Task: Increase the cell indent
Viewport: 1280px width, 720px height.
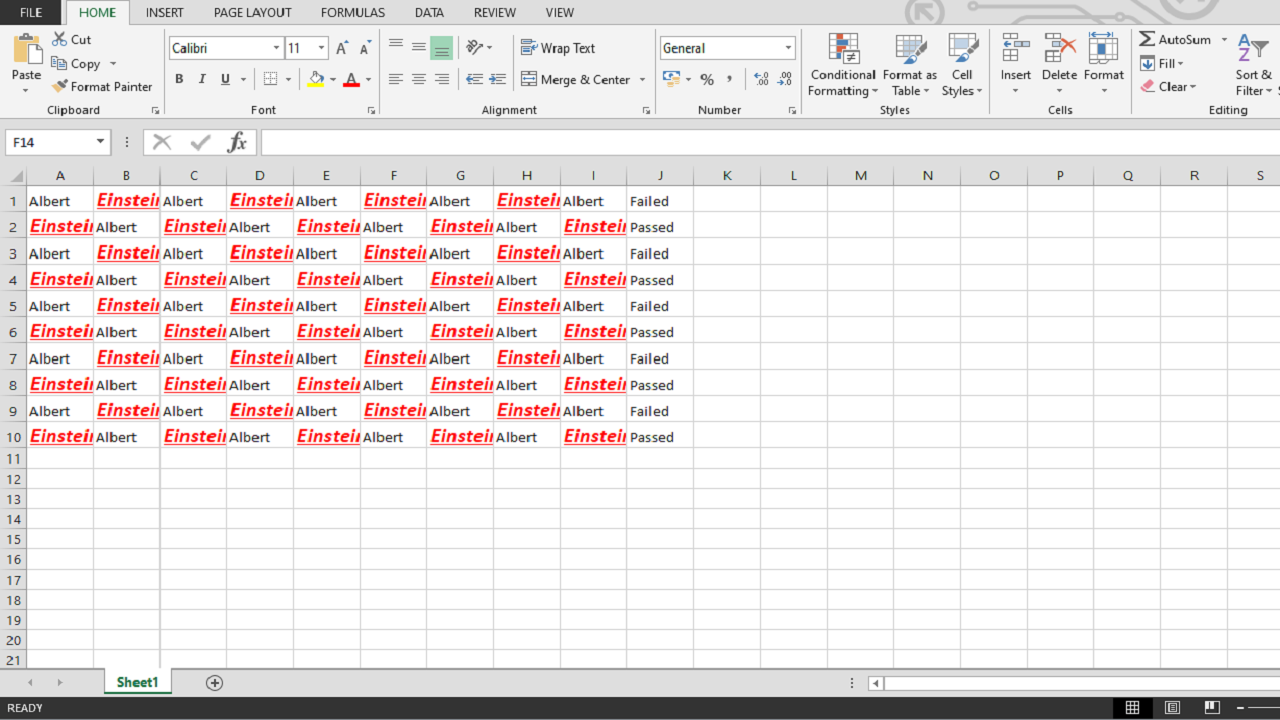Action: click(498, 79)
